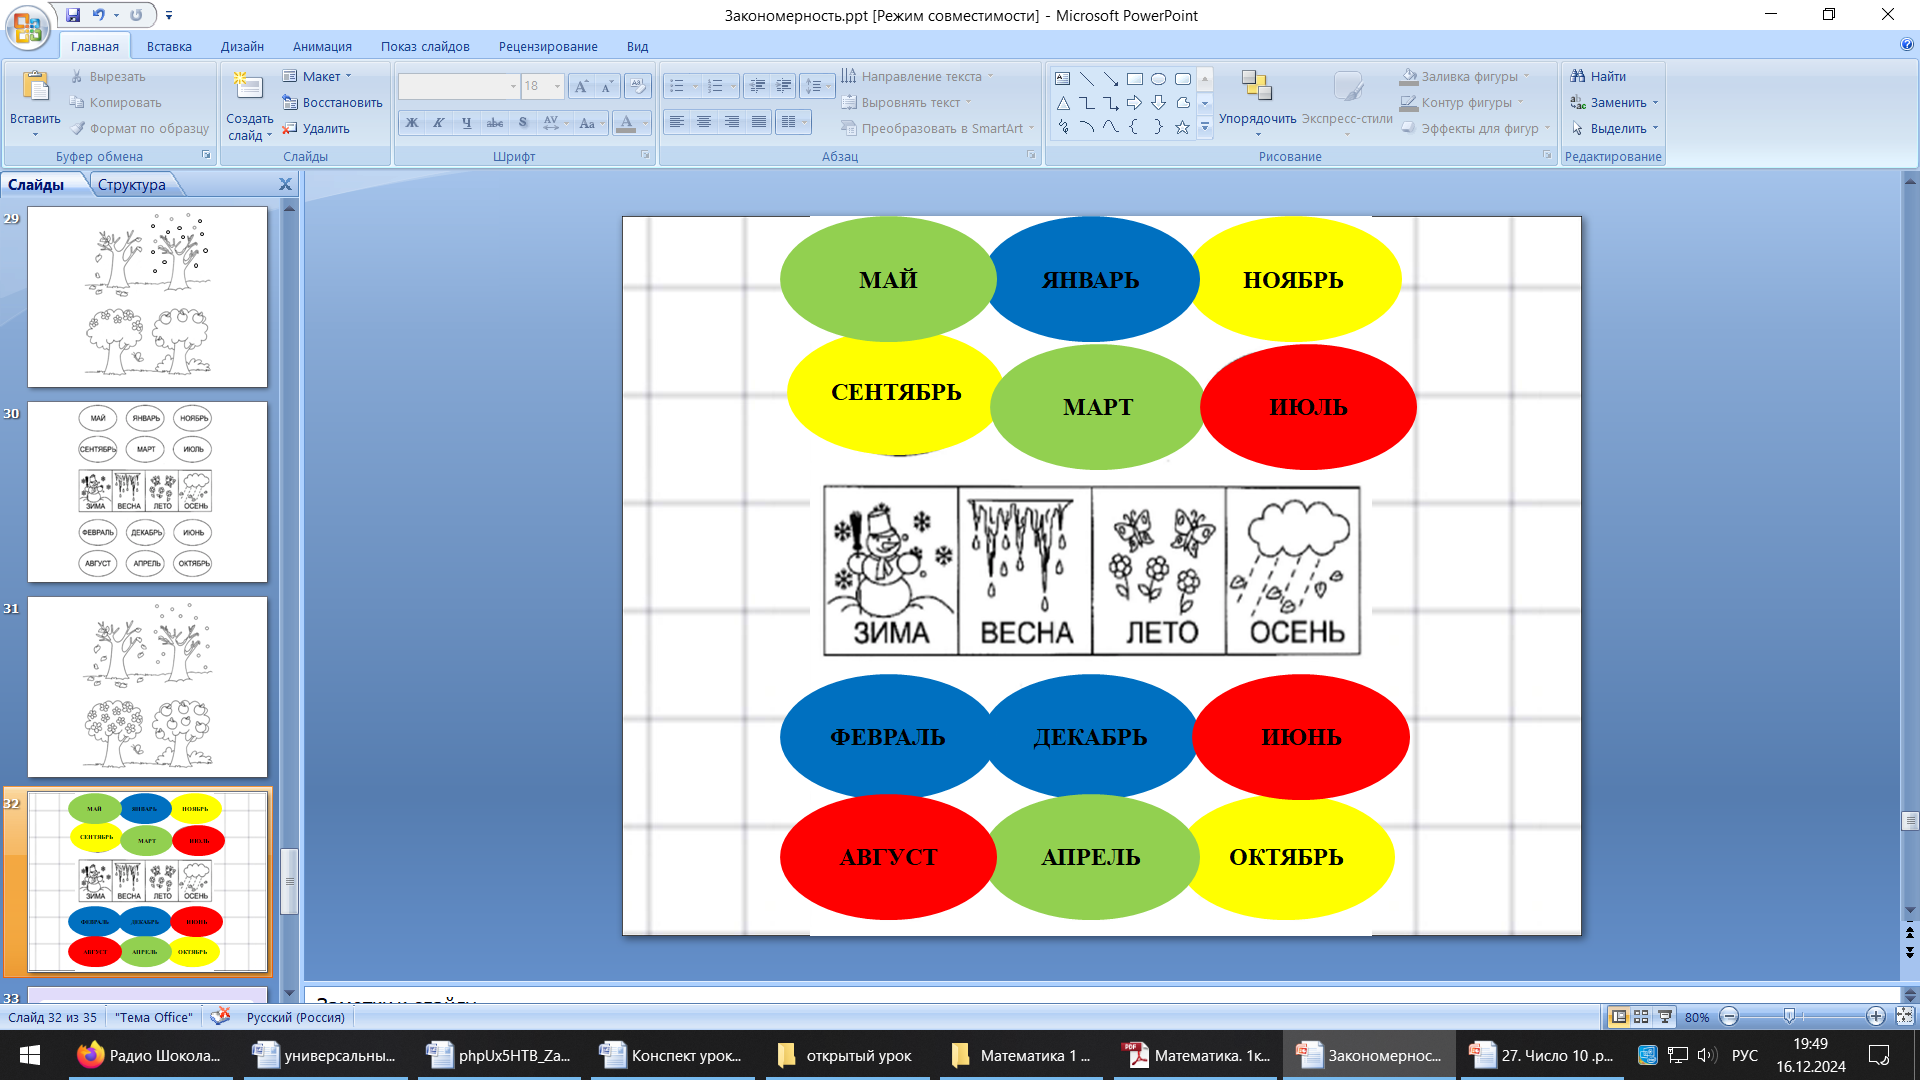Click the Save icon in quick access toolbar
The image size is (1920, 1080).
point(73,15)
